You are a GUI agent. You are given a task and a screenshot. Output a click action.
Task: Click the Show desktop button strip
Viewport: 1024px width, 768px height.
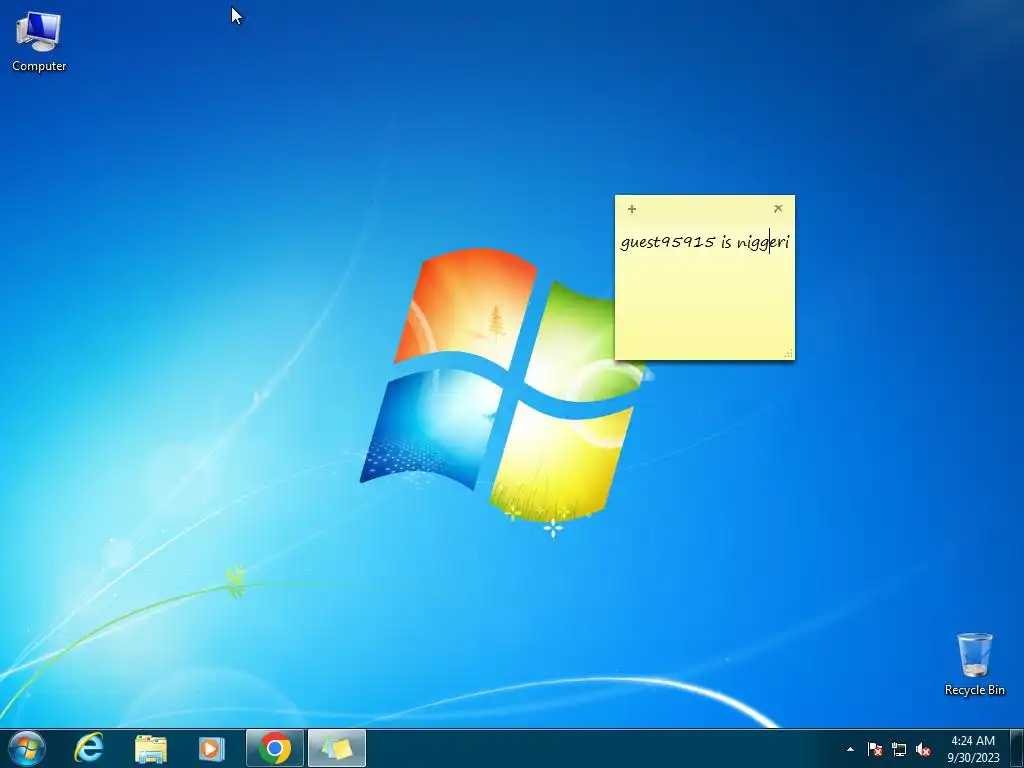coord(1016,748)
